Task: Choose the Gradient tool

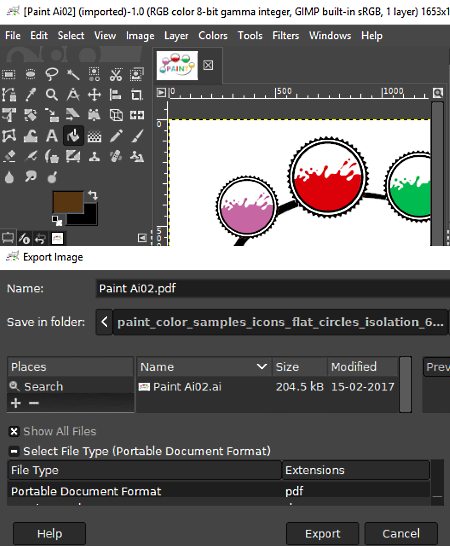Action: coord(94,136)
